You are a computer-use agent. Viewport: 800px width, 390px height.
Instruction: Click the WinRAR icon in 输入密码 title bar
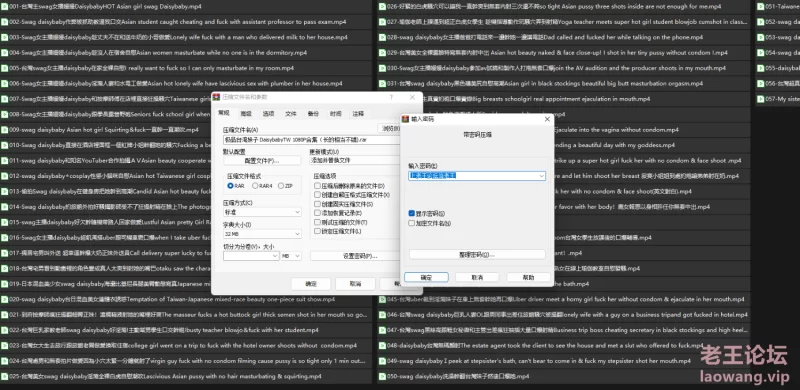406,119
